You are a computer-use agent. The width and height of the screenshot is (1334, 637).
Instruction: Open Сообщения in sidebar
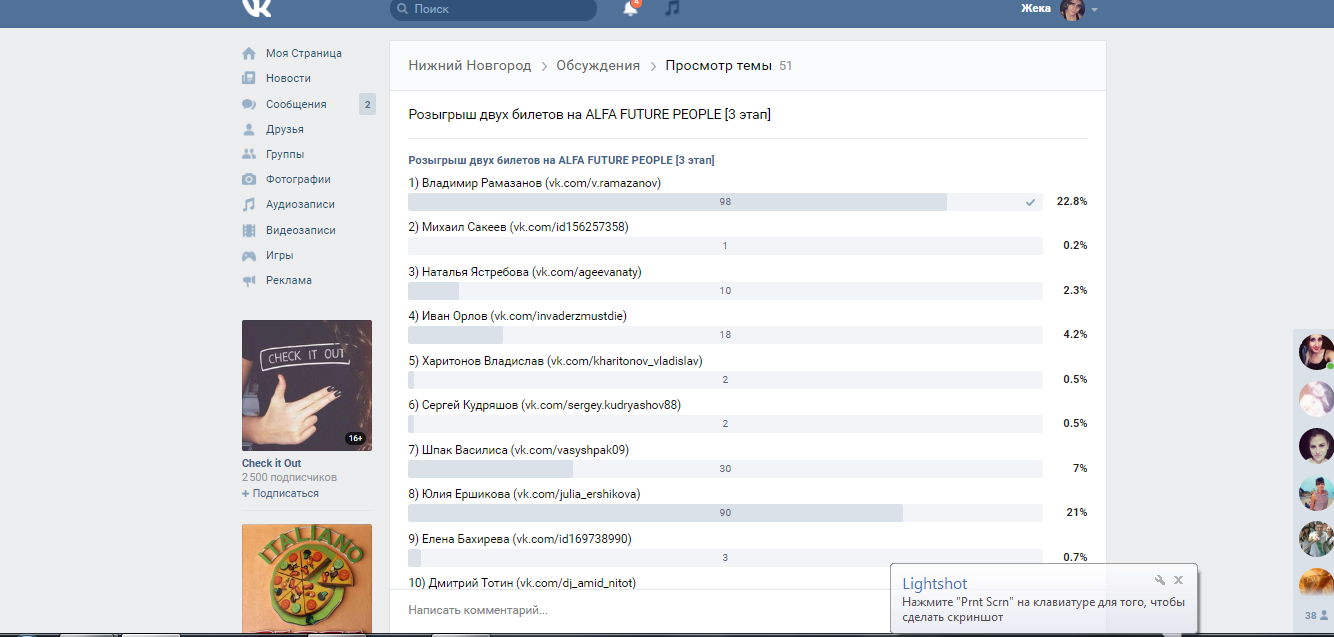[296, 104]
